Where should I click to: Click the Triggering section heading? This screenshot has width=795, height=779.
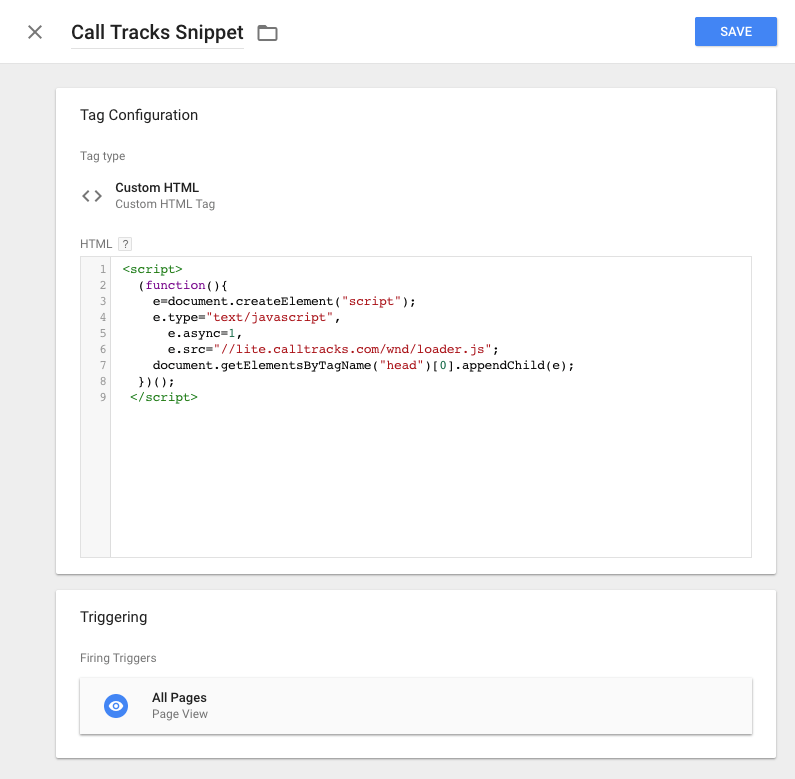[x=114, y=617]
